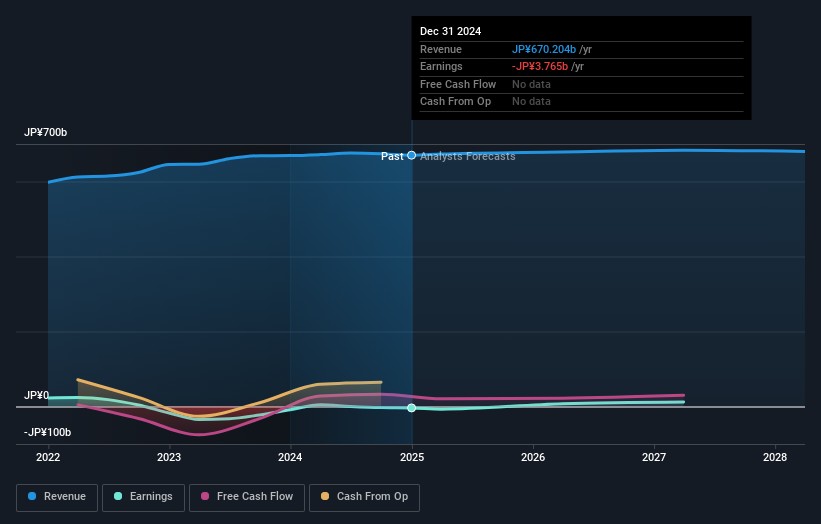Click the Dec 31 2024 tooltip heading

pos(450,31)
